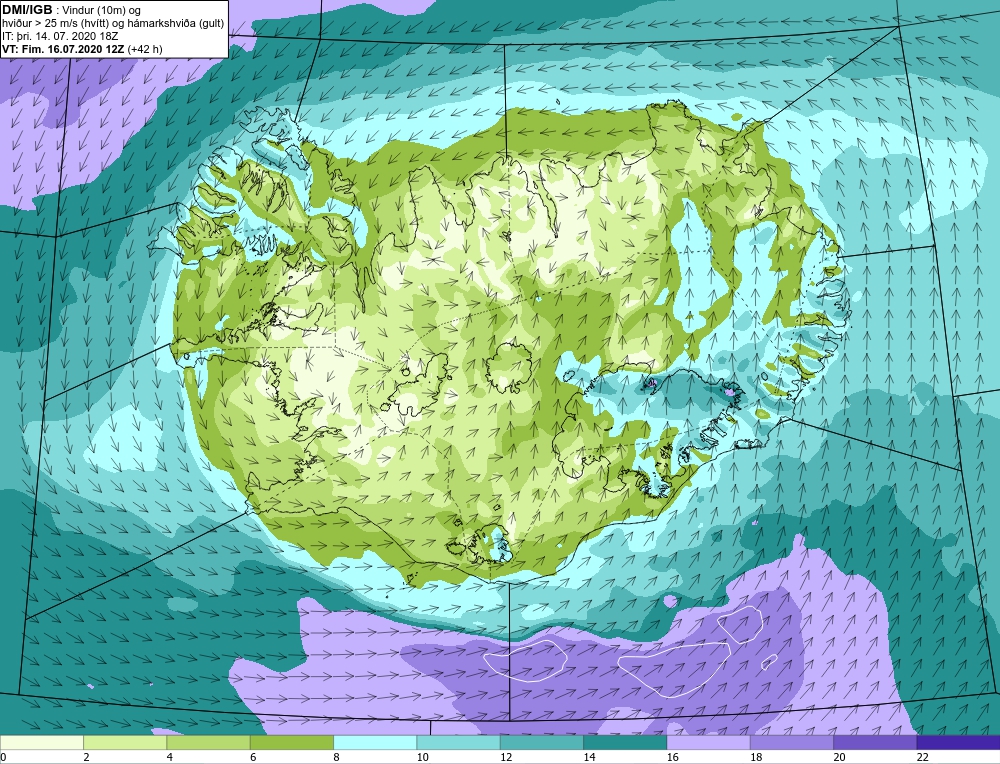Click the 22+ m/s darkest violet swatch
The image size is (1000, 764).
point(958,743)
